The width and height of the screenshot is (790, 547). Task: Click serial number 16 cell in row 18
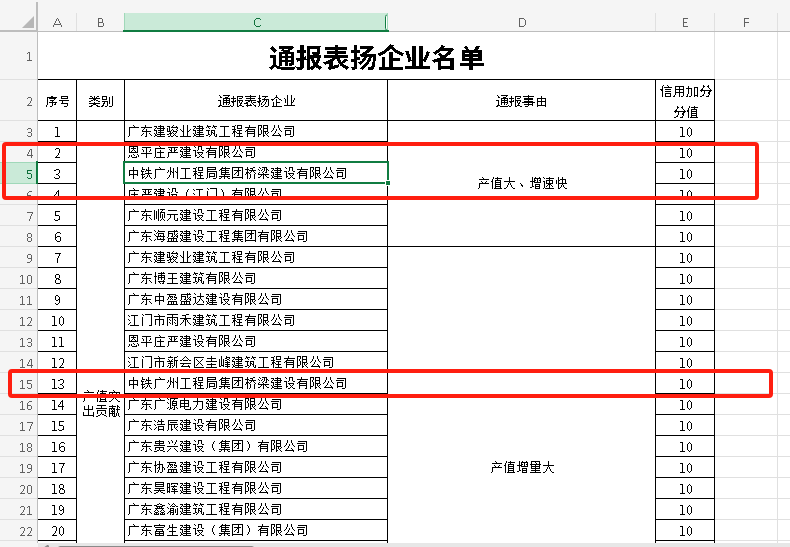[57, 447]
